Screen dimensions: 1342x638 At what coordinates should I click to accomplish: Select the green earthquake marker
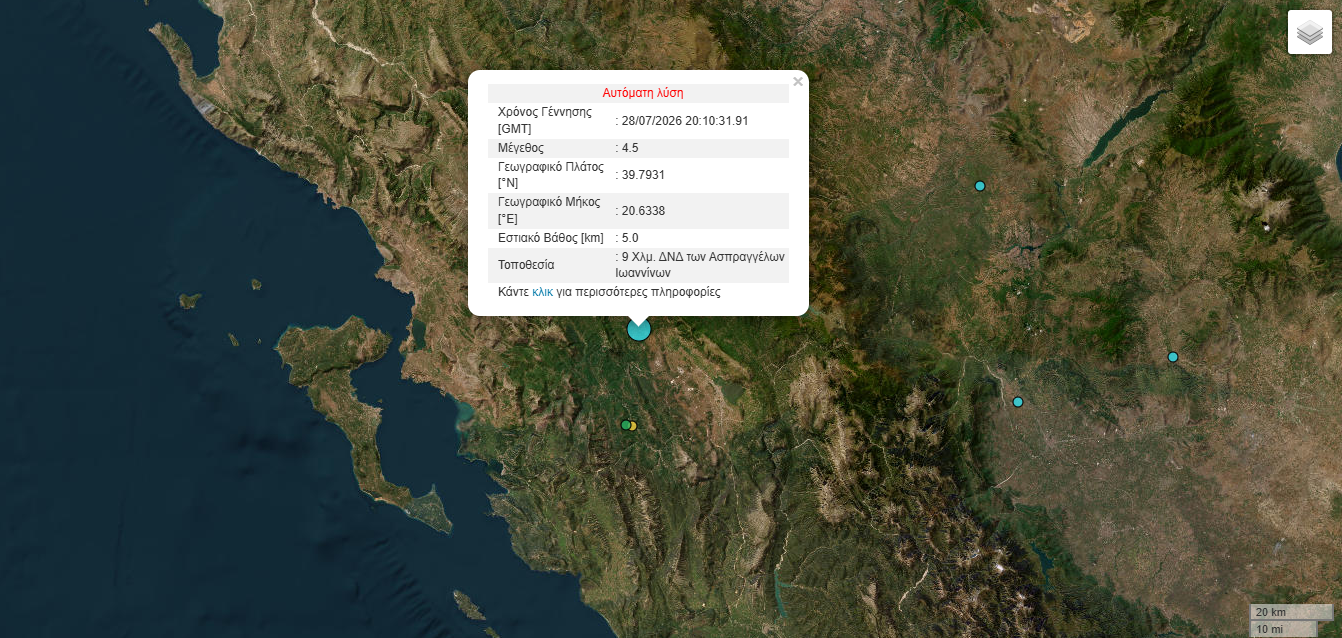coord(626,425)
